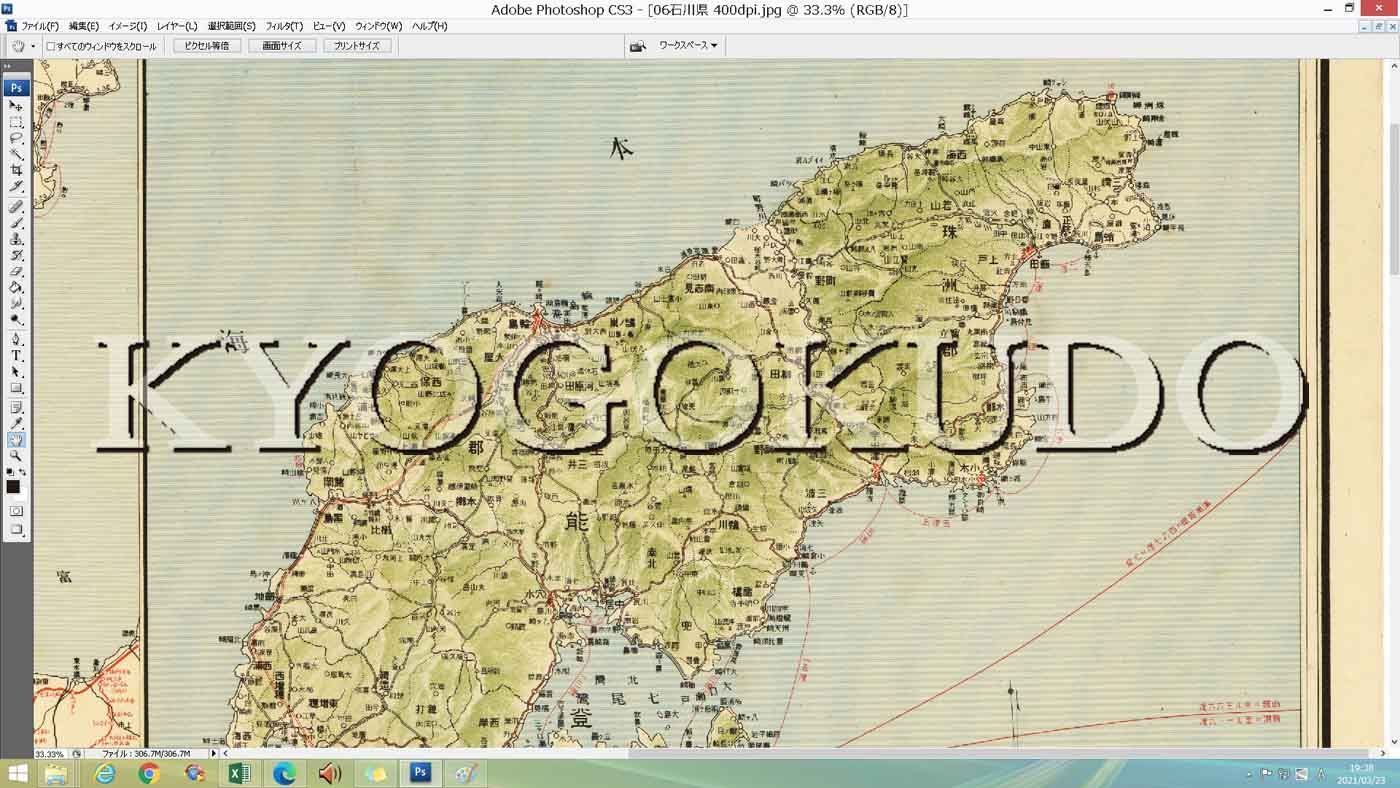Expand the status bar info arrow menu
This screenshot has width=1400, height=788.
(213, 753)
